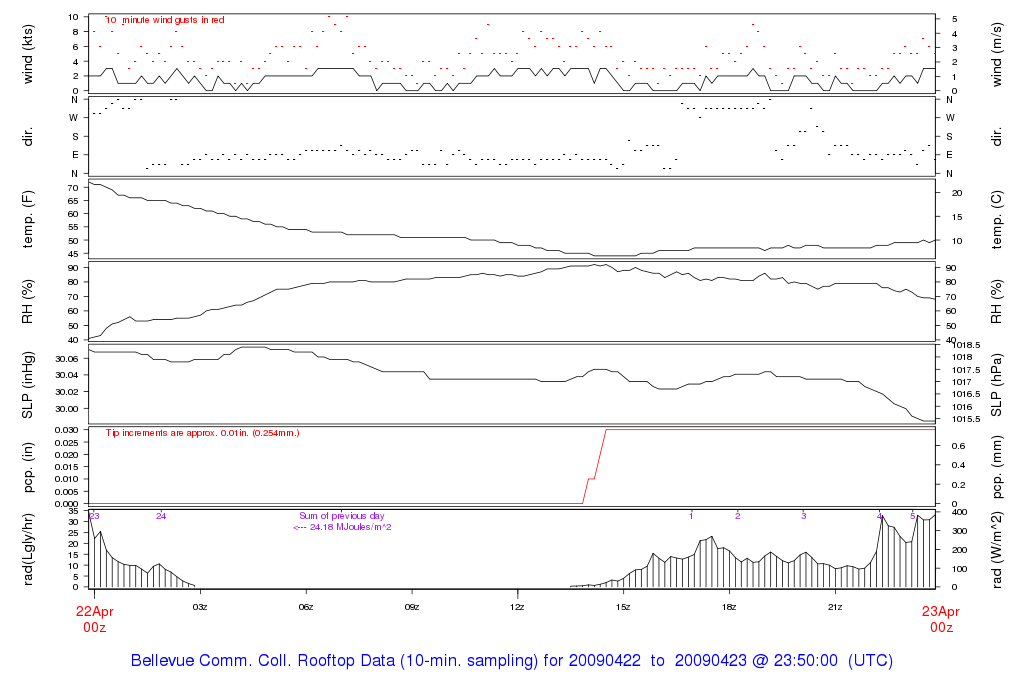The height and width of the screenshot is (700, 1024).
Task: Click the blue Bellevue Comm. Coll. Rooftop Data caption
Action: (511, 660)
